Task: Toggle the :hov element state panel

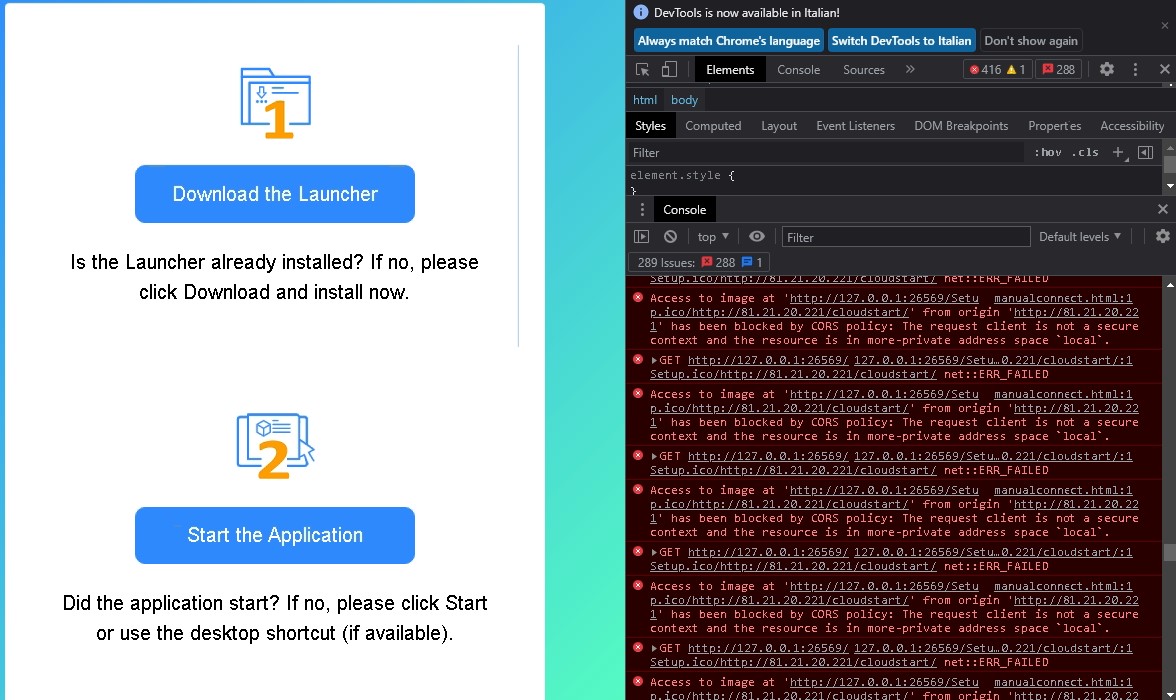Action: (x=1047, y=153)
